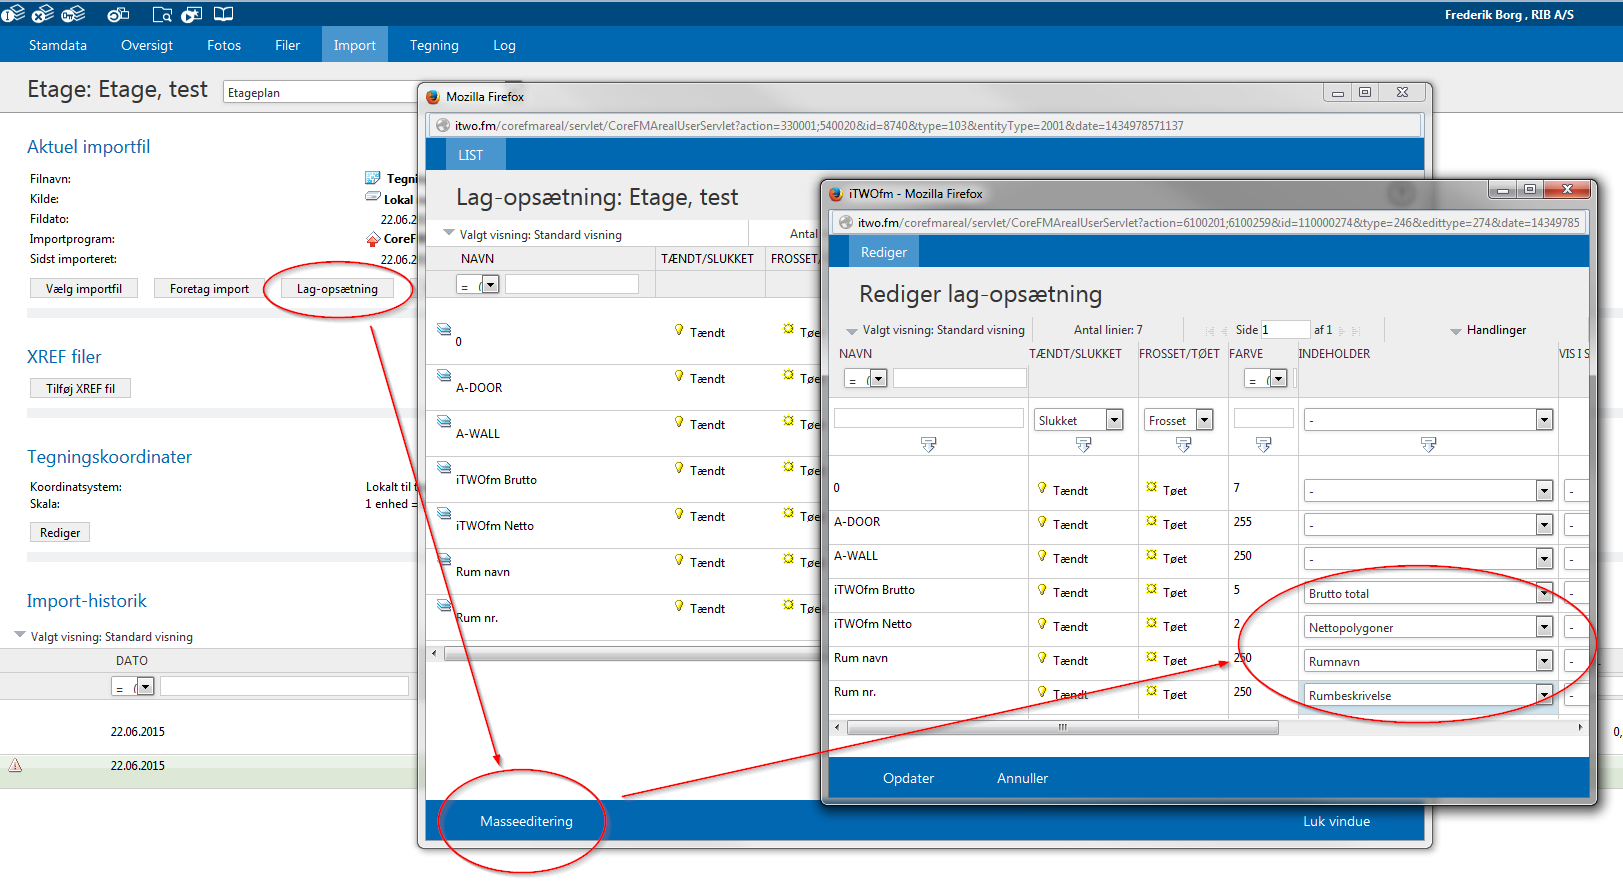
Task: Click the Side page number input field
Action: tap(1284, 330)
